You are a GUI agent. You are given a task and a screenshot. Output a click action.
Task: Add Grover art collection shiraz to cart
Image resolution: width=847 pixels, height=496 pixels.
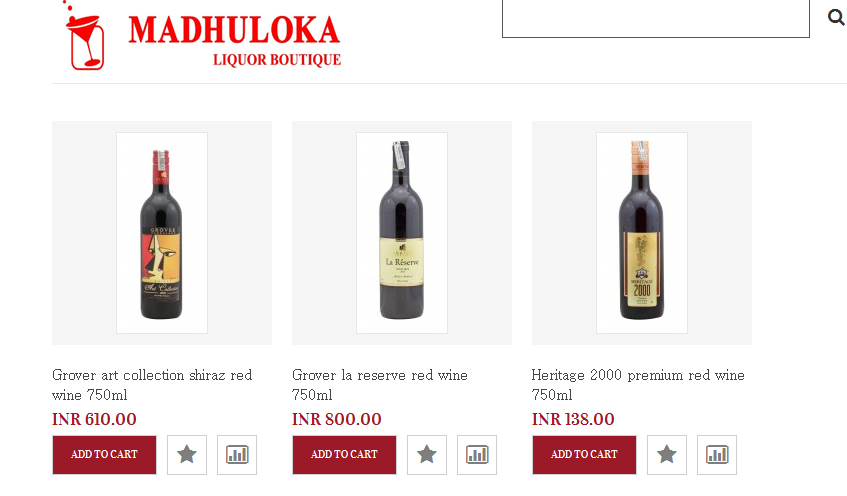(x=104, y=455)
